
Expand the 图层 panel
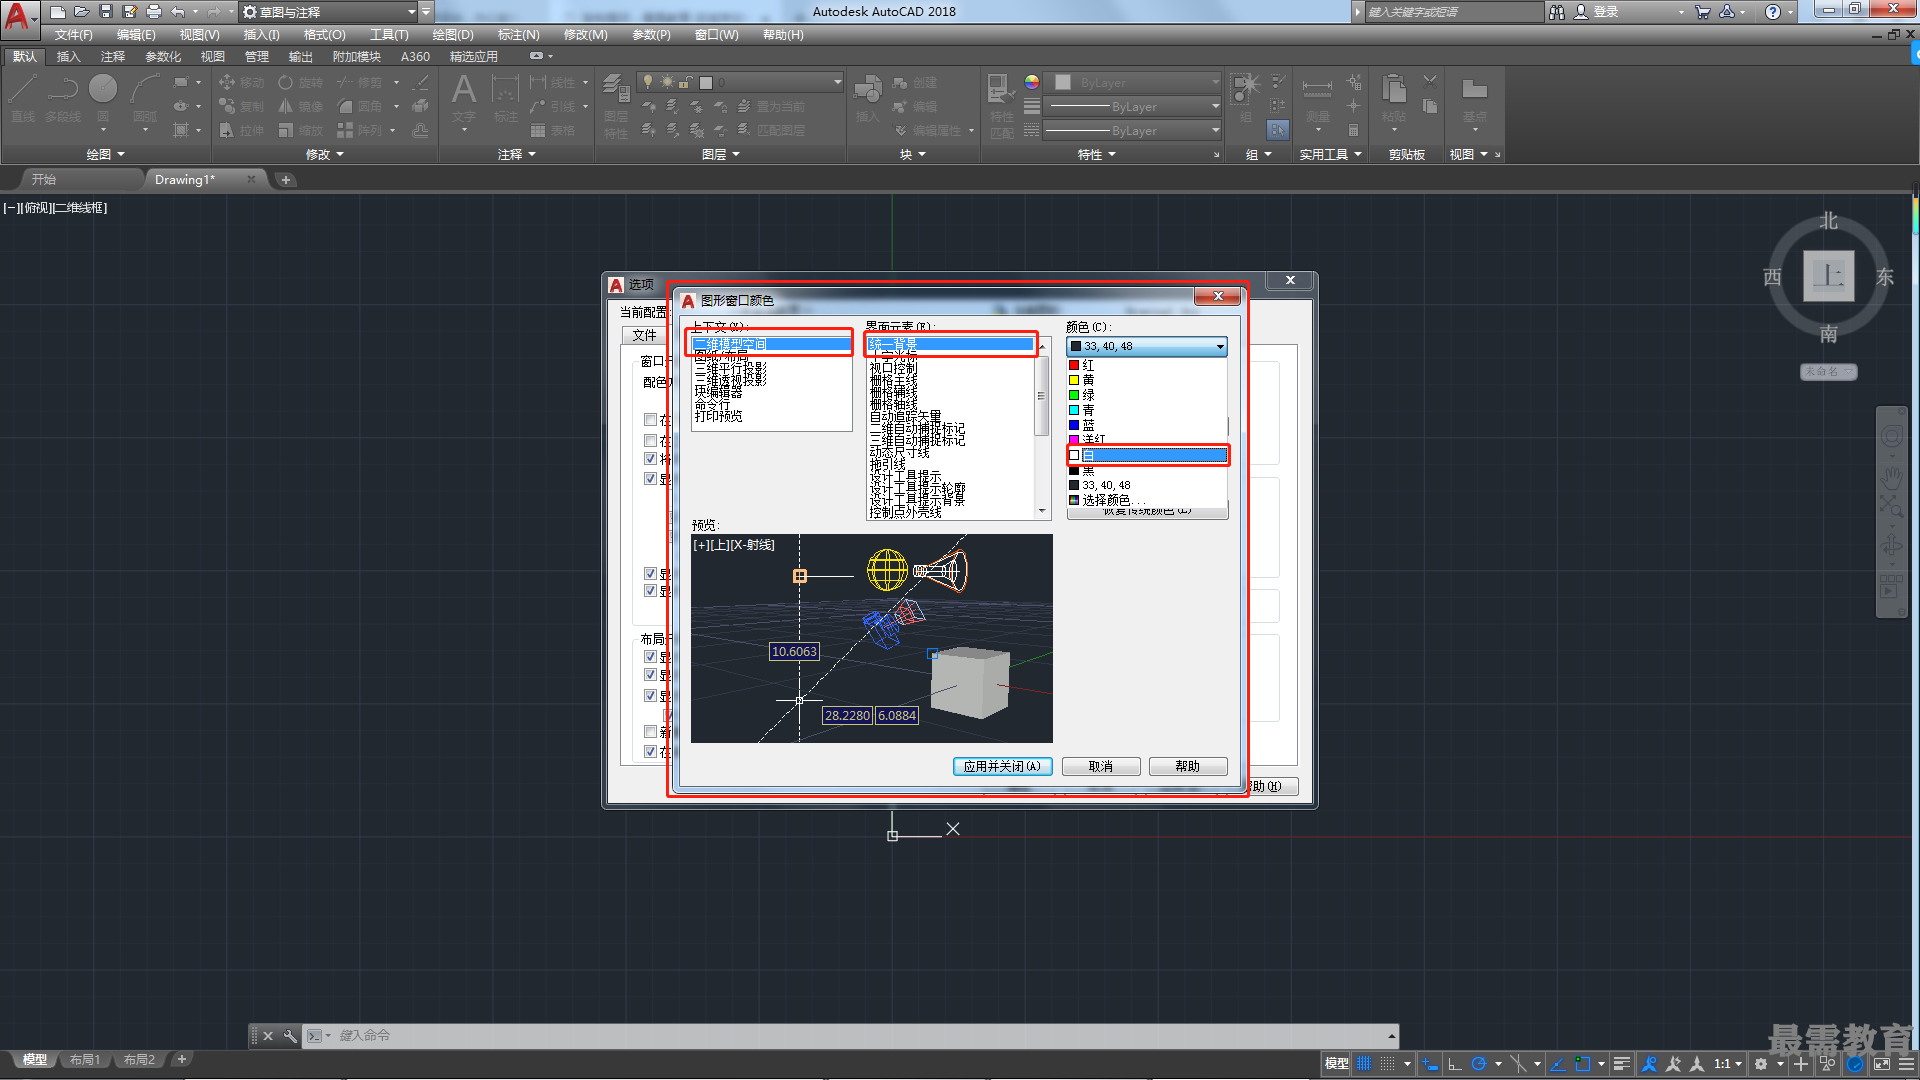pos(720,154)
